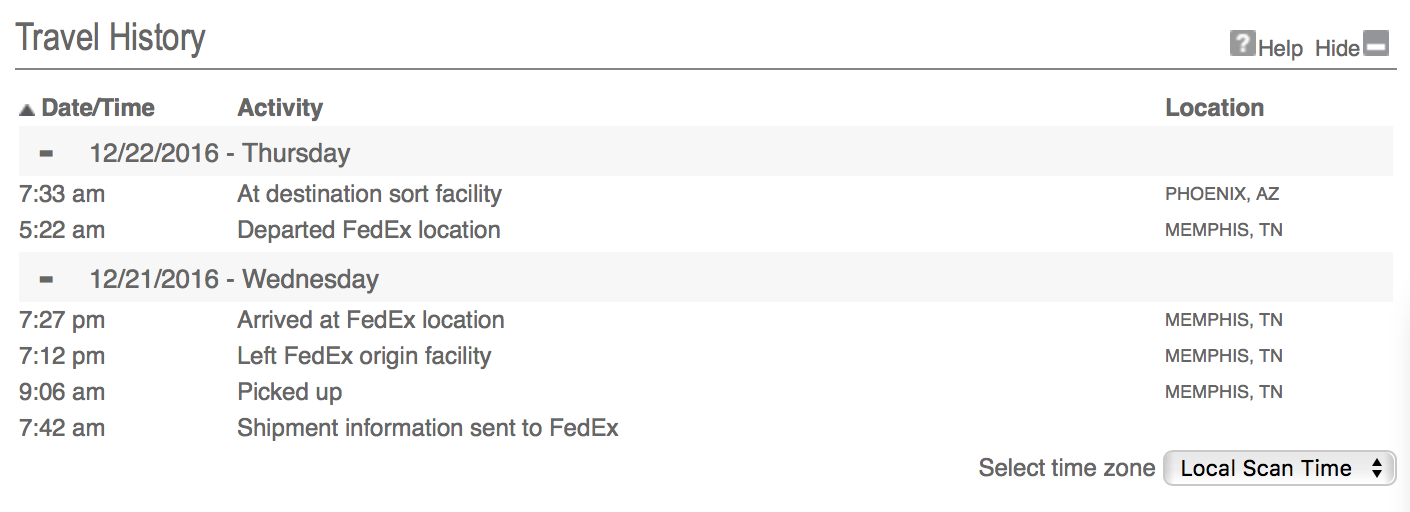Open the Help link text

click(1280, 48)
